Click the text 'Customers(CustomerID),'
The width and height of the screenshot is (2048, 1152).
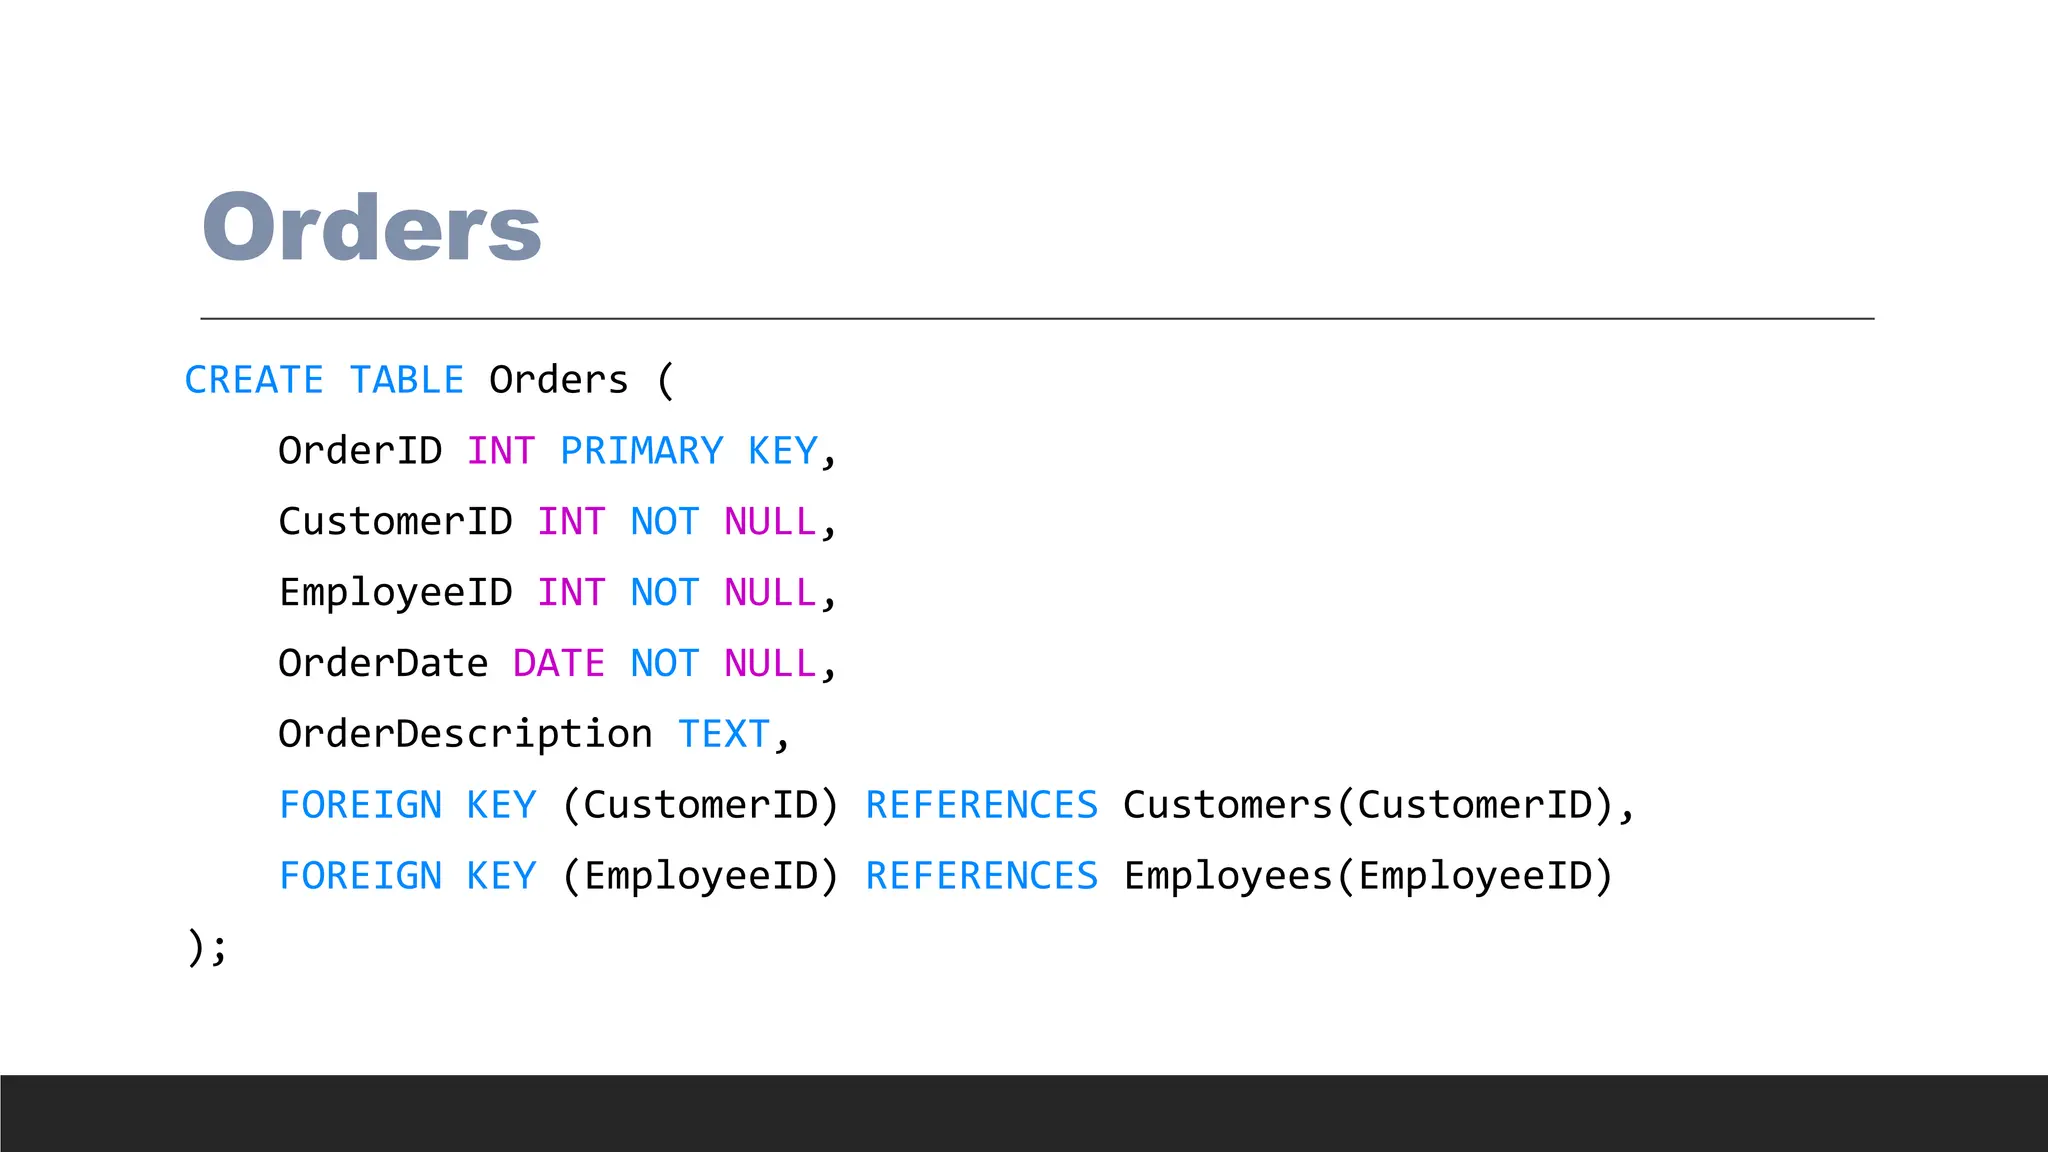pos(1379,806)
